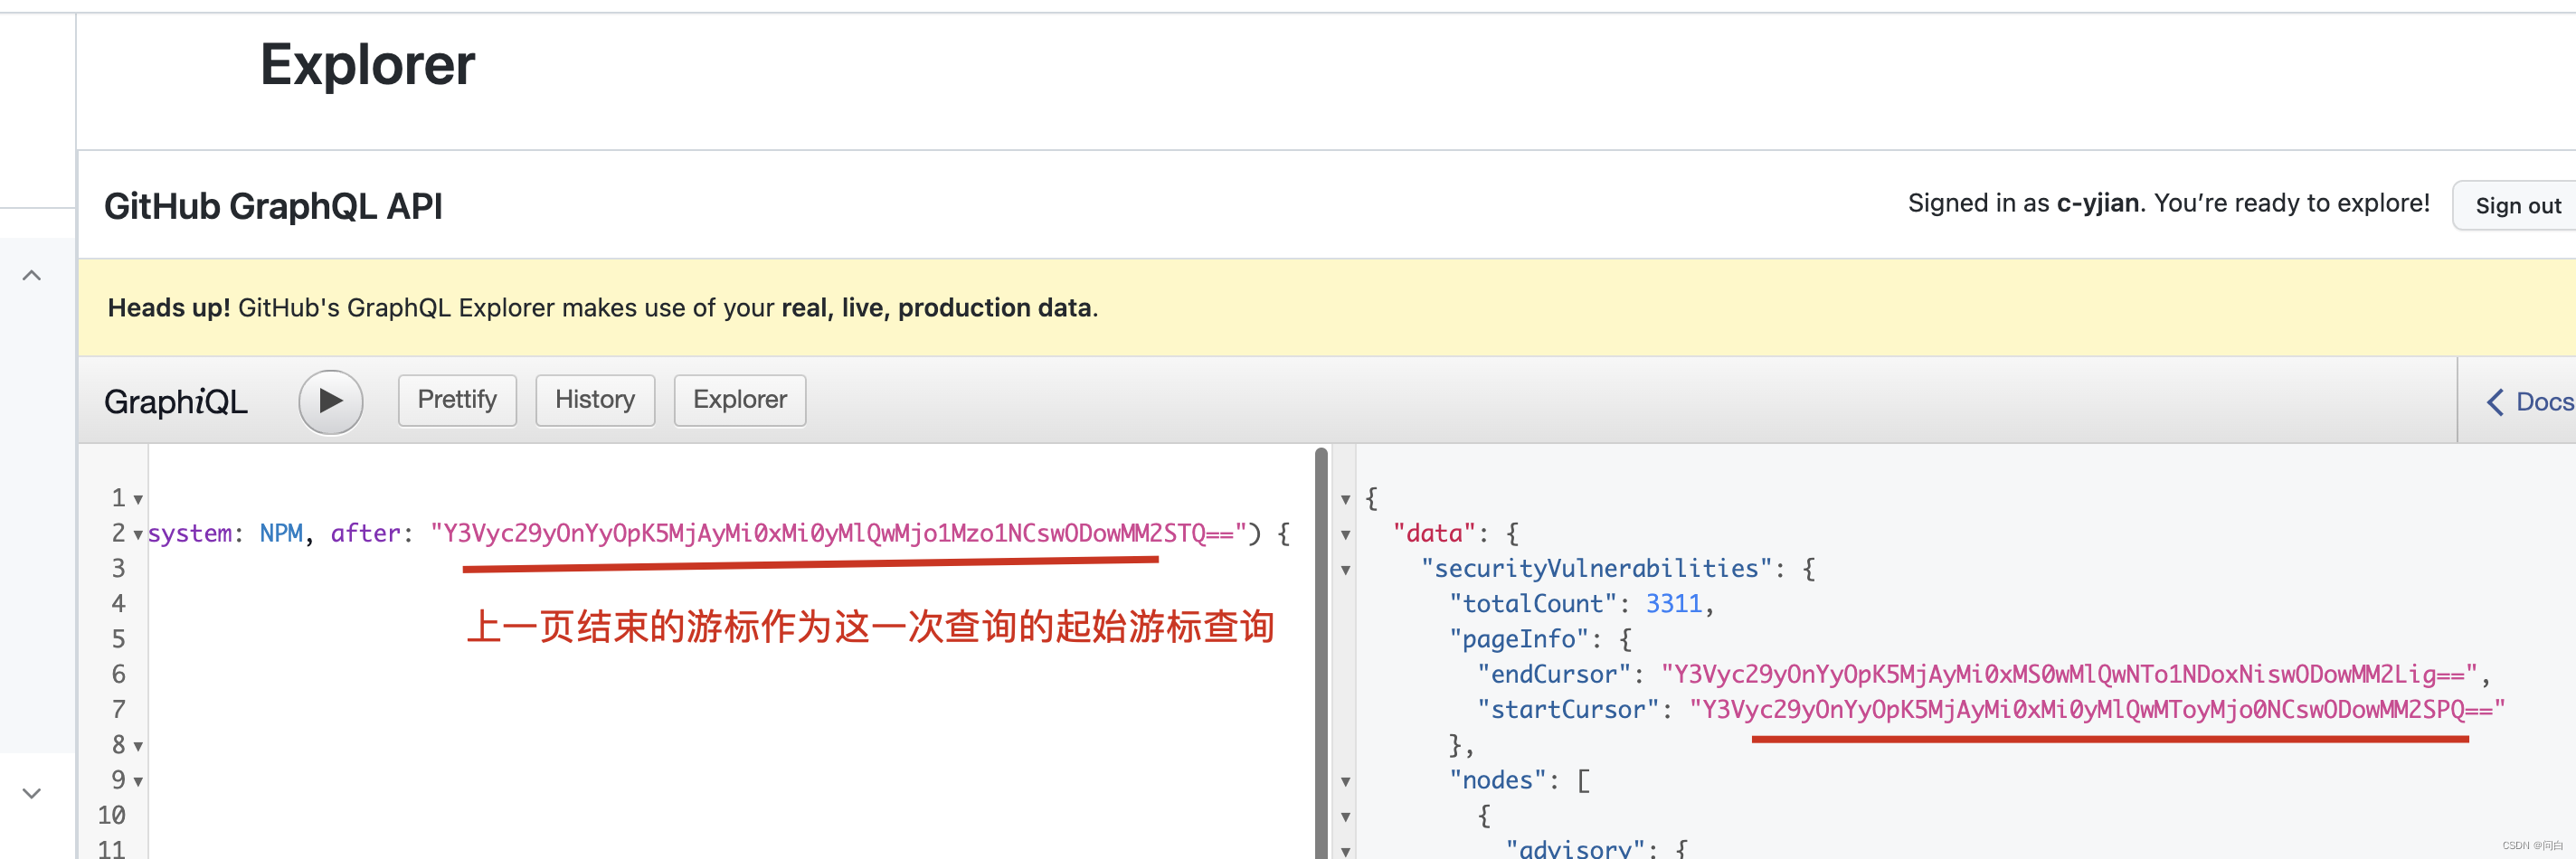Click the c-yjian username text
The image size is (2576, 859).
tap(2097, 203)
